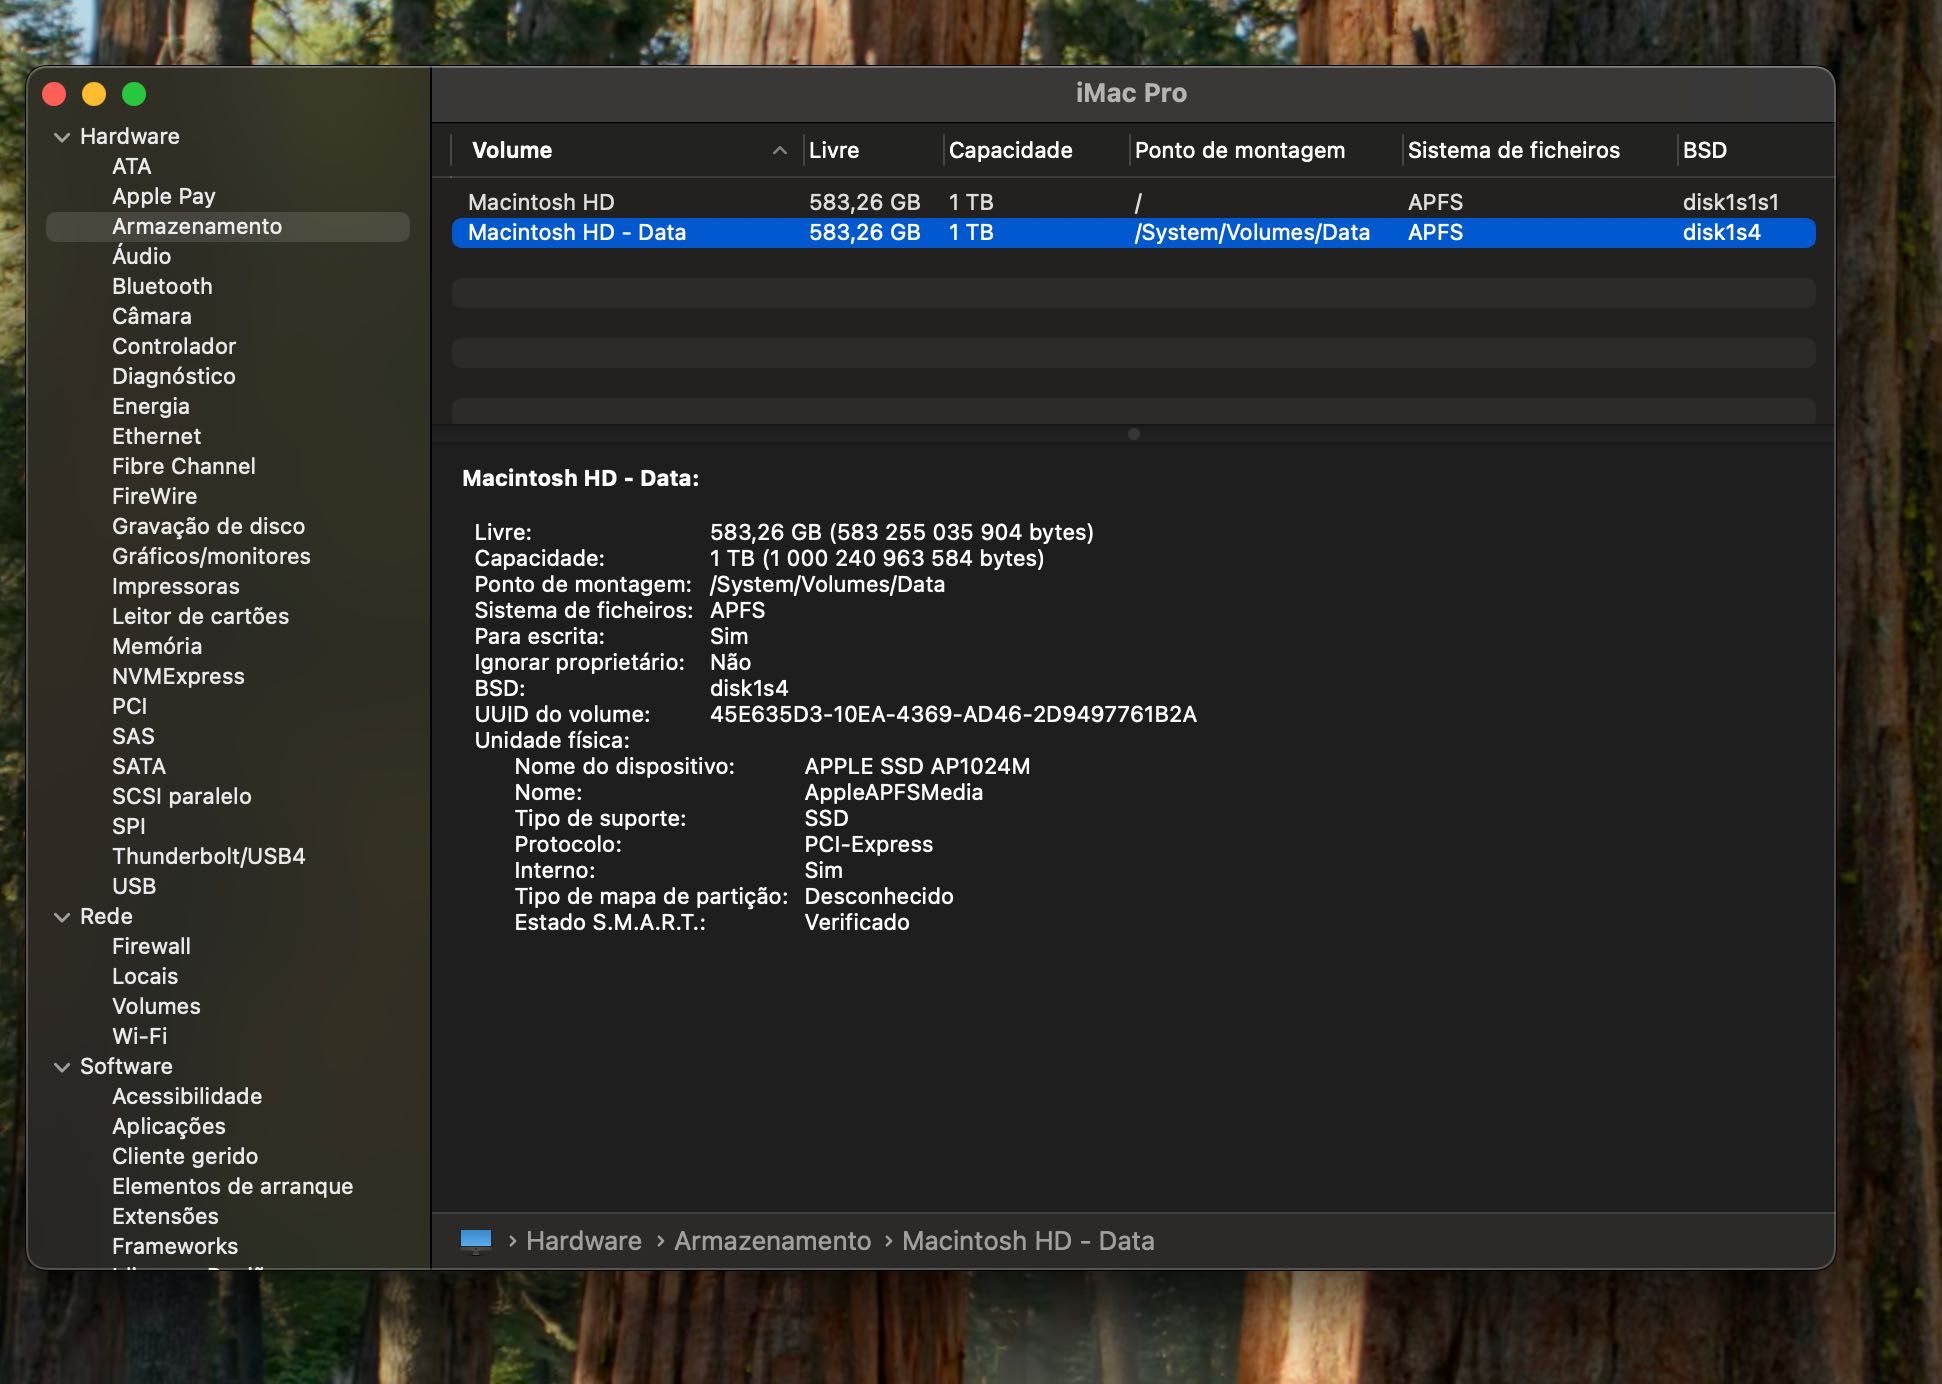Collapse the Hardware section chevron
This screenshot has width=1942, height=1384.
62,137
